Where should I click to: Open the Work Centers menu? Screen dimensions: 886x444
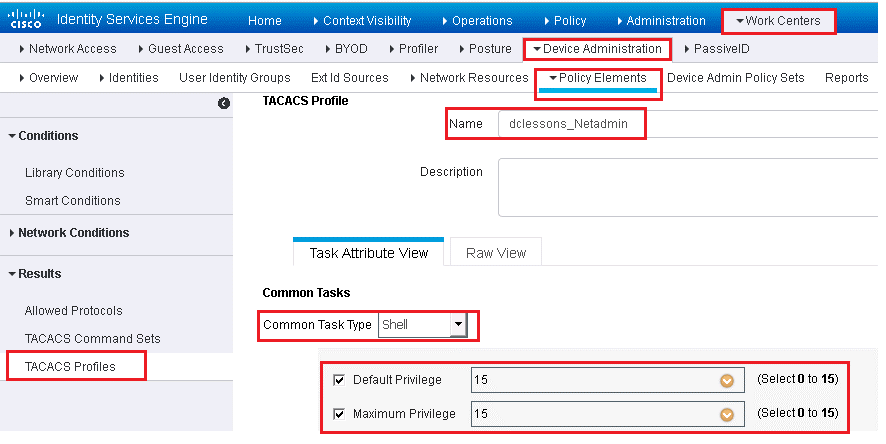[x=779, y=21]
